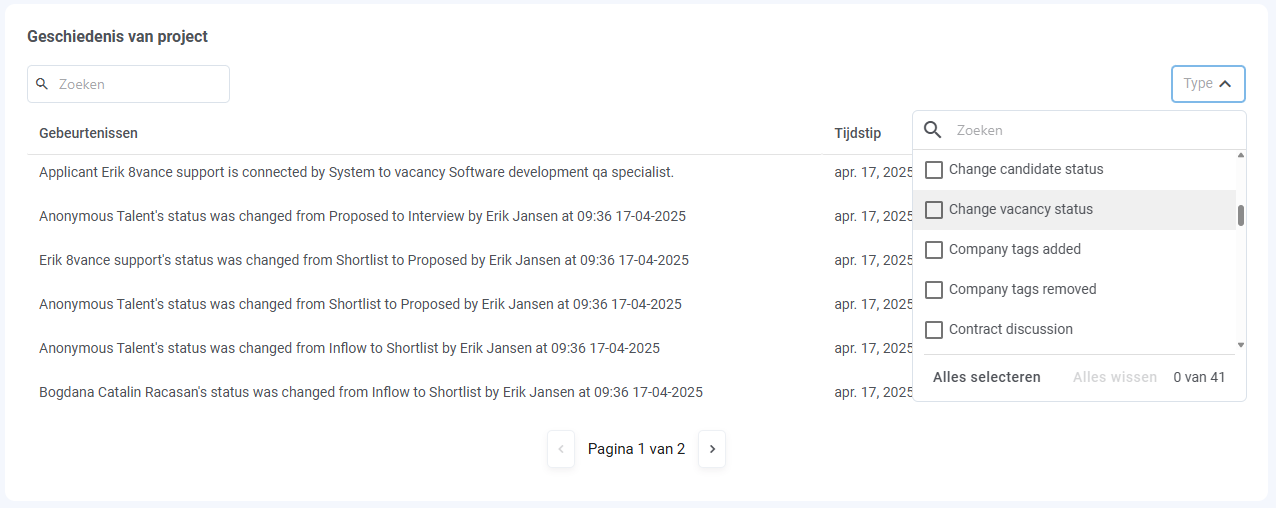The width and height of the screenshot is (1276, 508).
Task: Type in the filter dropdown Zoeken field
Action: pyautogui.click(x=1090, y=130)
